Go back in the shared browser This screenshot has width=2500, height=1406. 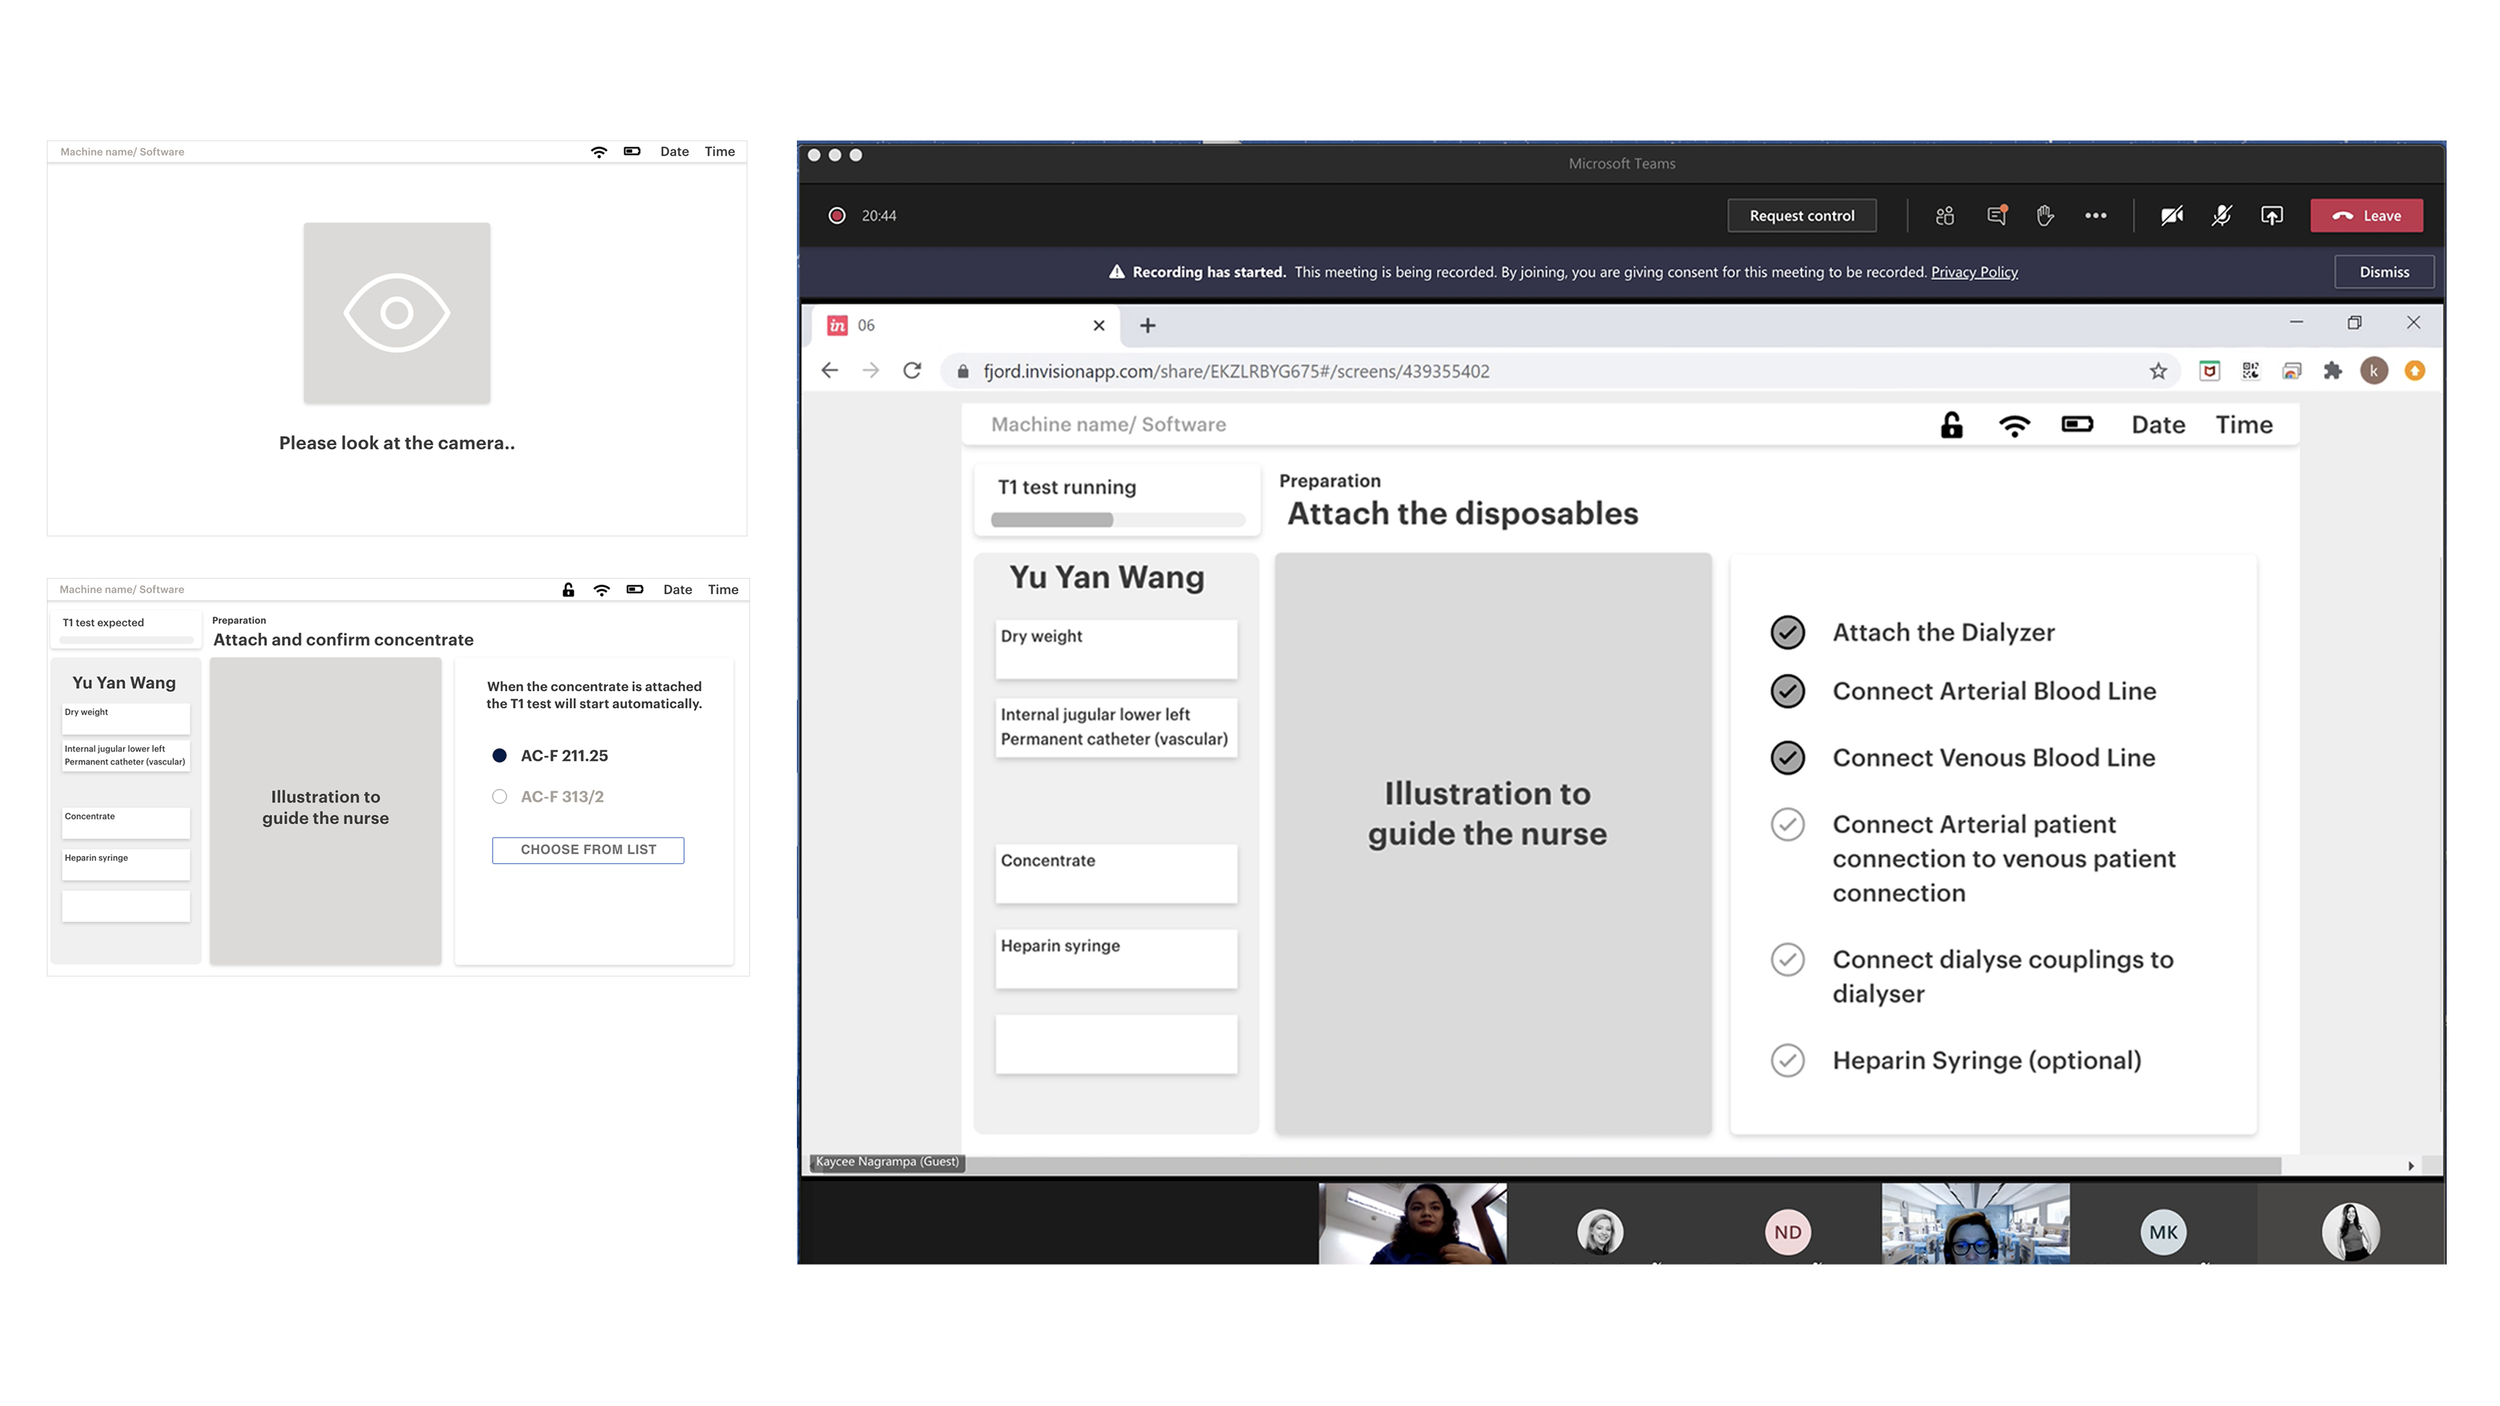pyautogui.click(x=829, y=371)
